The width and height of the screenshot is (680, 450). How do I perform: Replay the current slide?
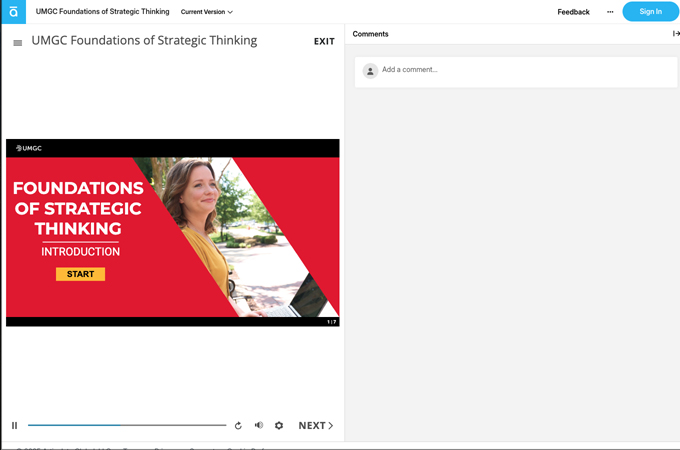[238, 426]
